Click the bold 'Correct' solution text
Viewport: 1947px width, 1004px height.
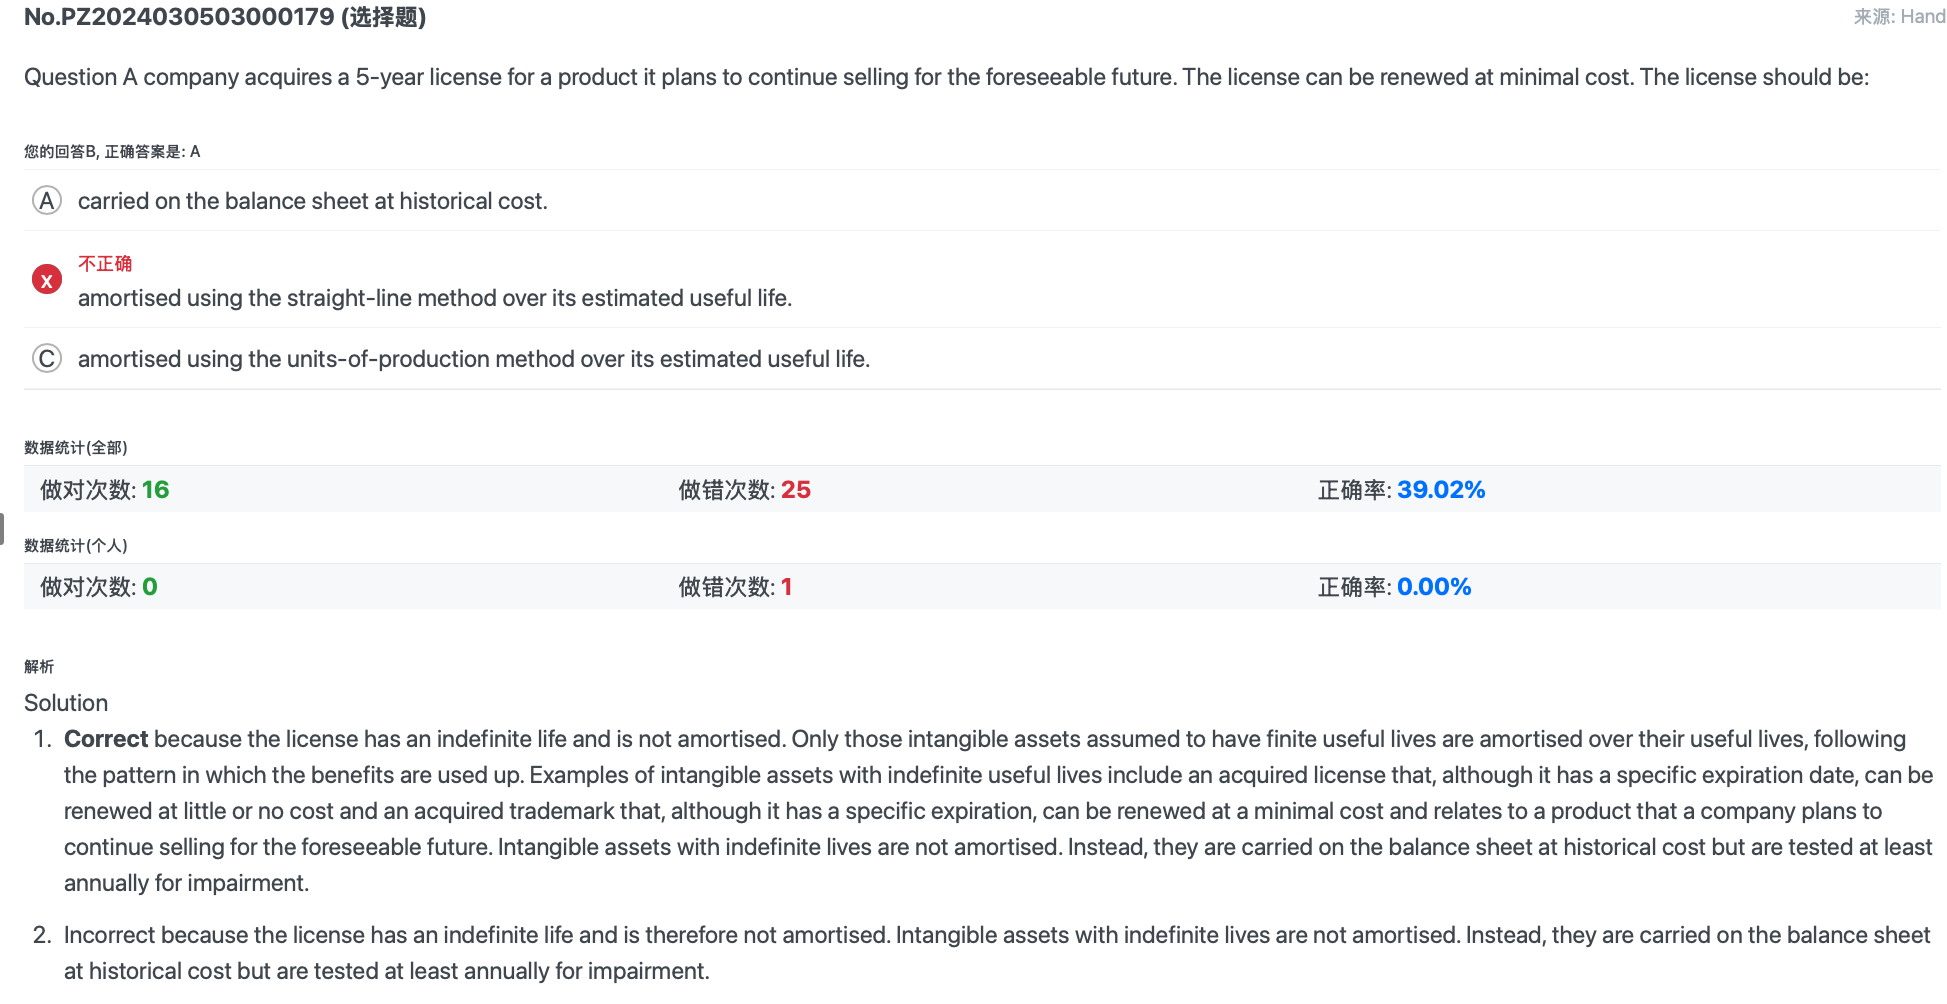pyautogui.click(x=106, y=739)
